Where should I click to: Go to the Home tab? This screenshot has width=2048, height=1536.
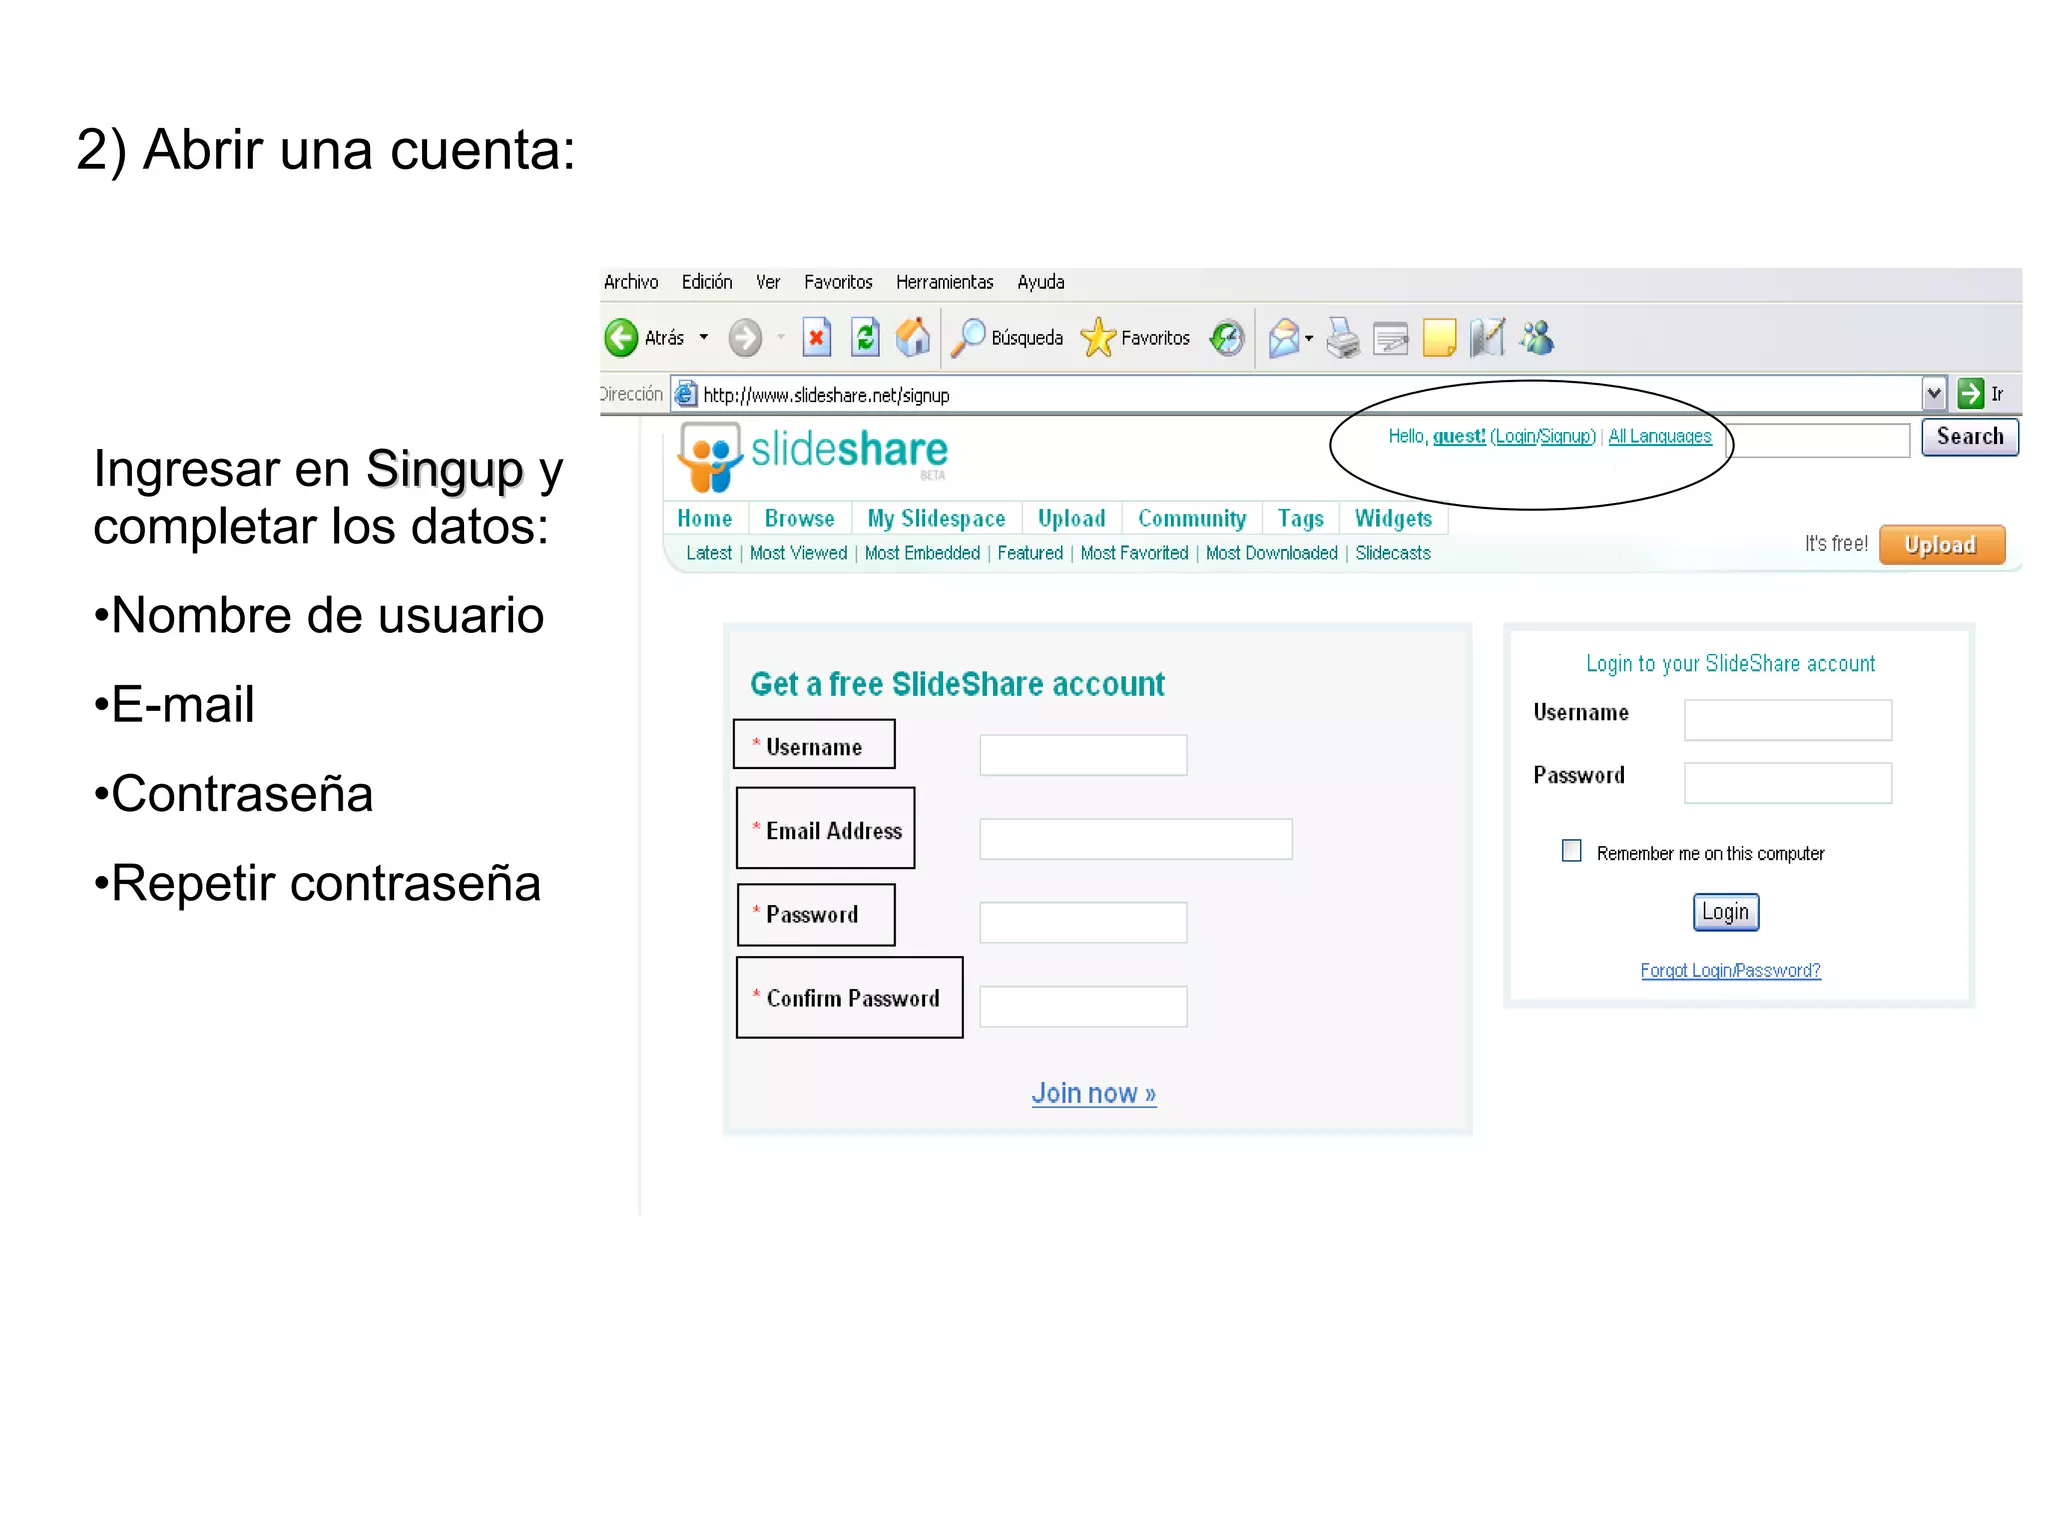click(705, 518)
